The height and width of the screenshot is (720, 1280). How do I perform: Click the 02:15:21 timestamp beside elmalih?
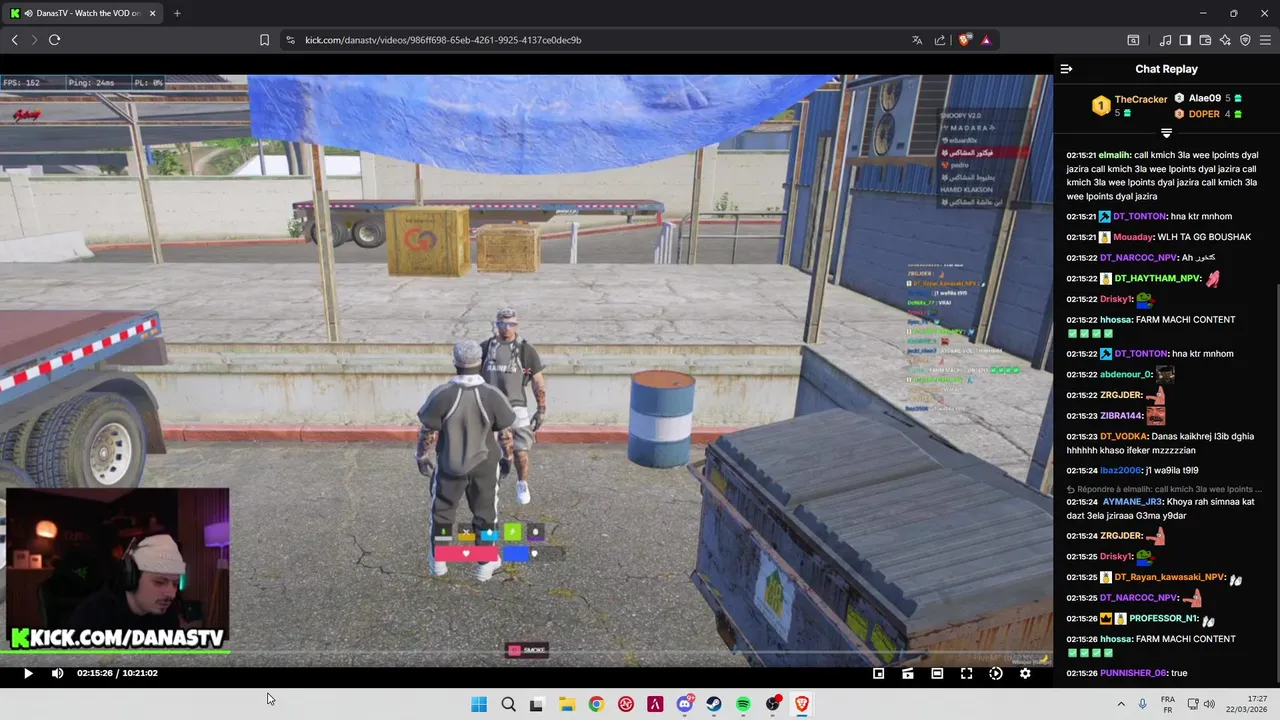point(1081,155)
